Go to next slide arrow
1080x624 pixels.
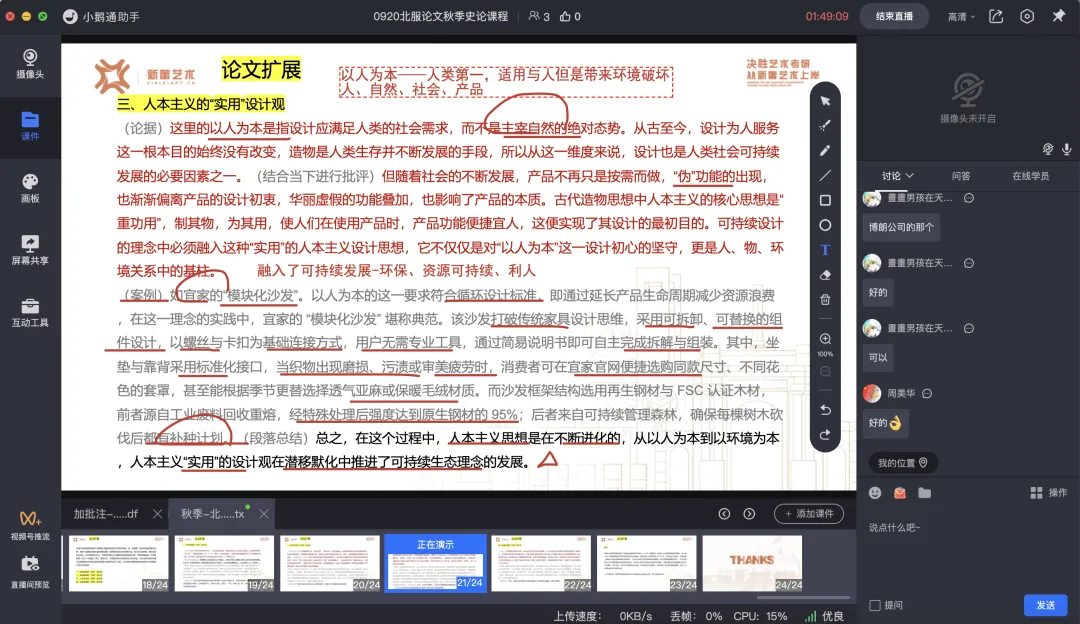click(x=749, y=514)
